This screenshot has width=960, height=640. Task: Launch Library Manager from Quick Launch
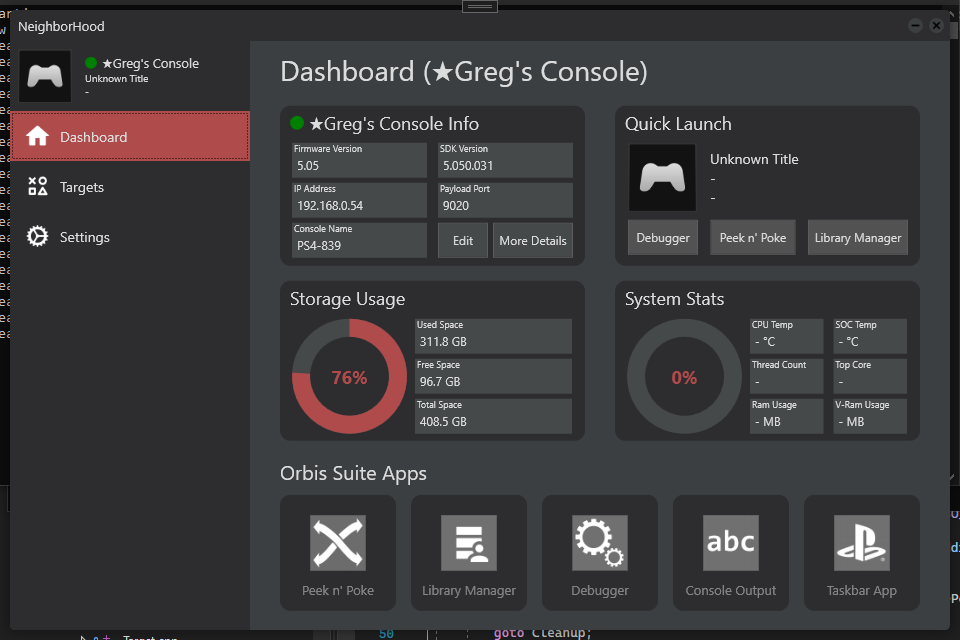[x=857, y=238]
